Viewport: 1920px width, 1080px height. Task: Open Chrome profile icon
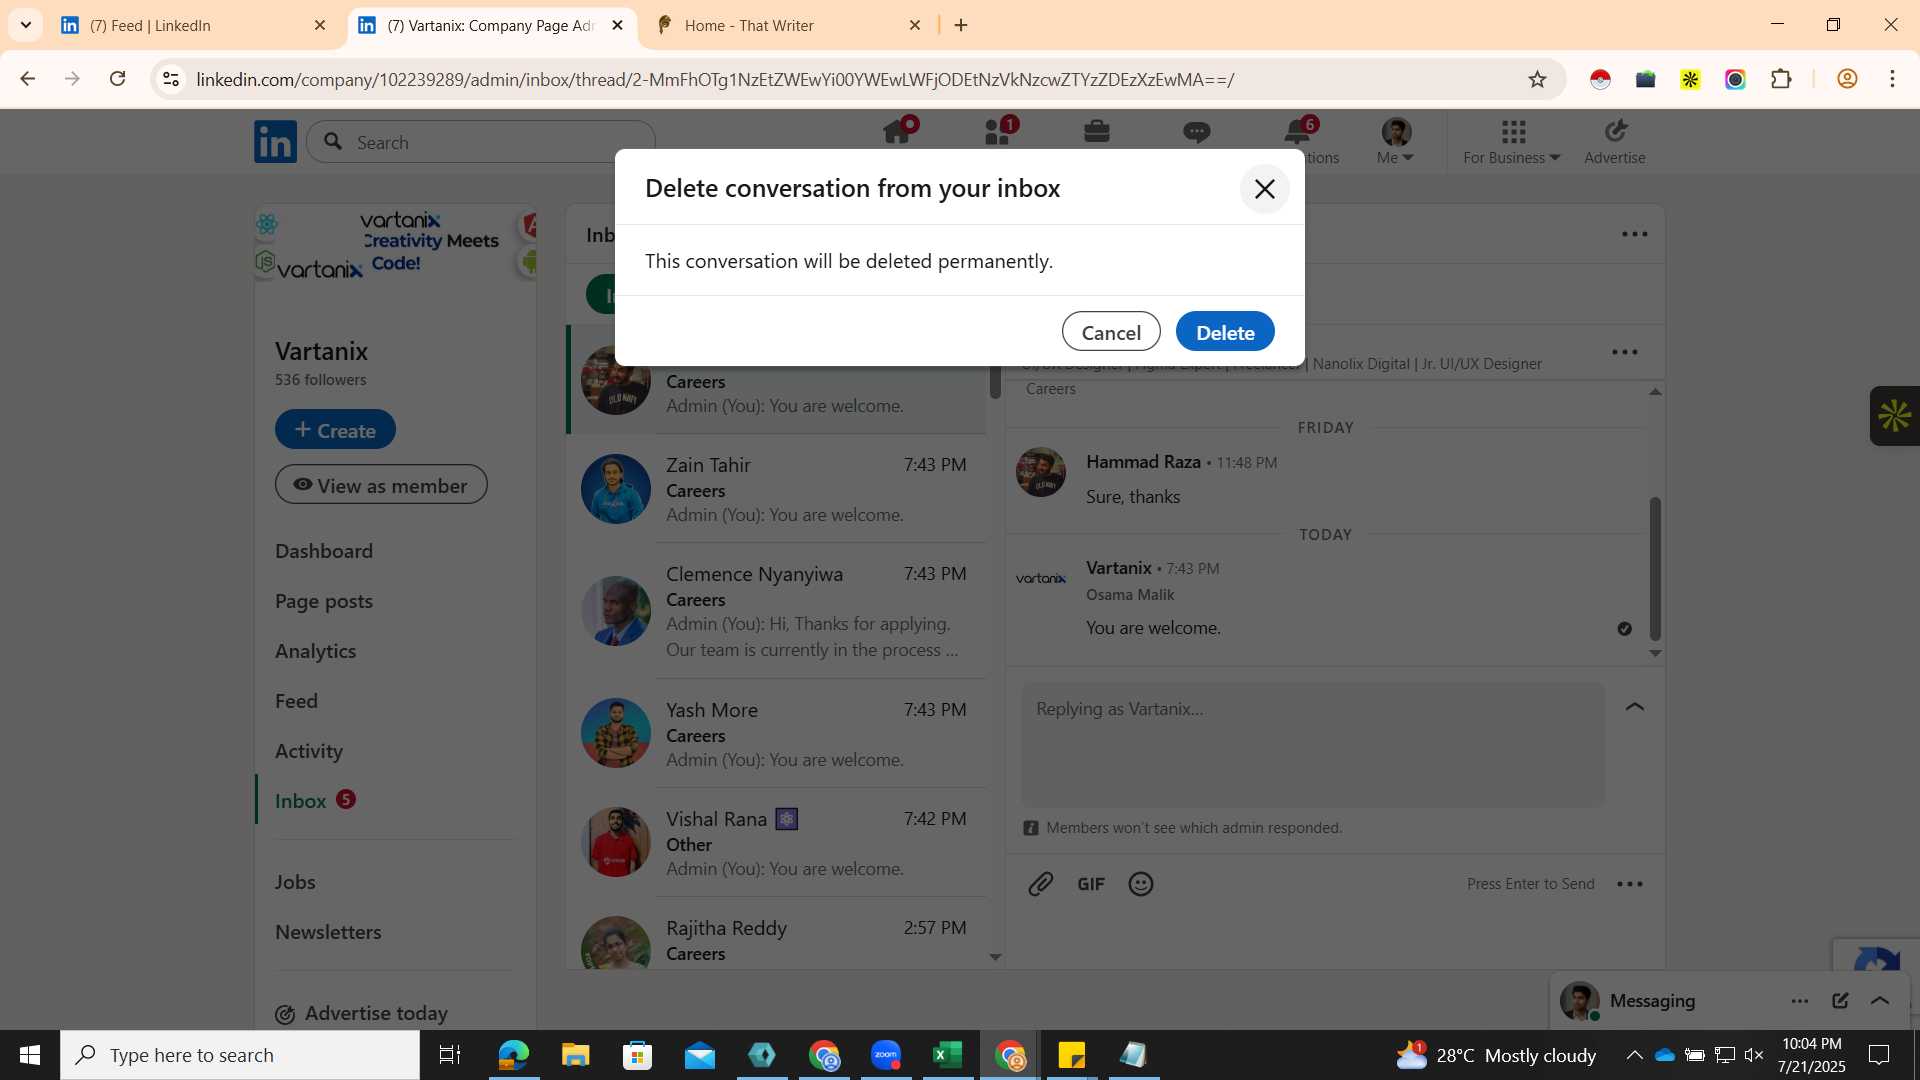[x=1847, y=79]
